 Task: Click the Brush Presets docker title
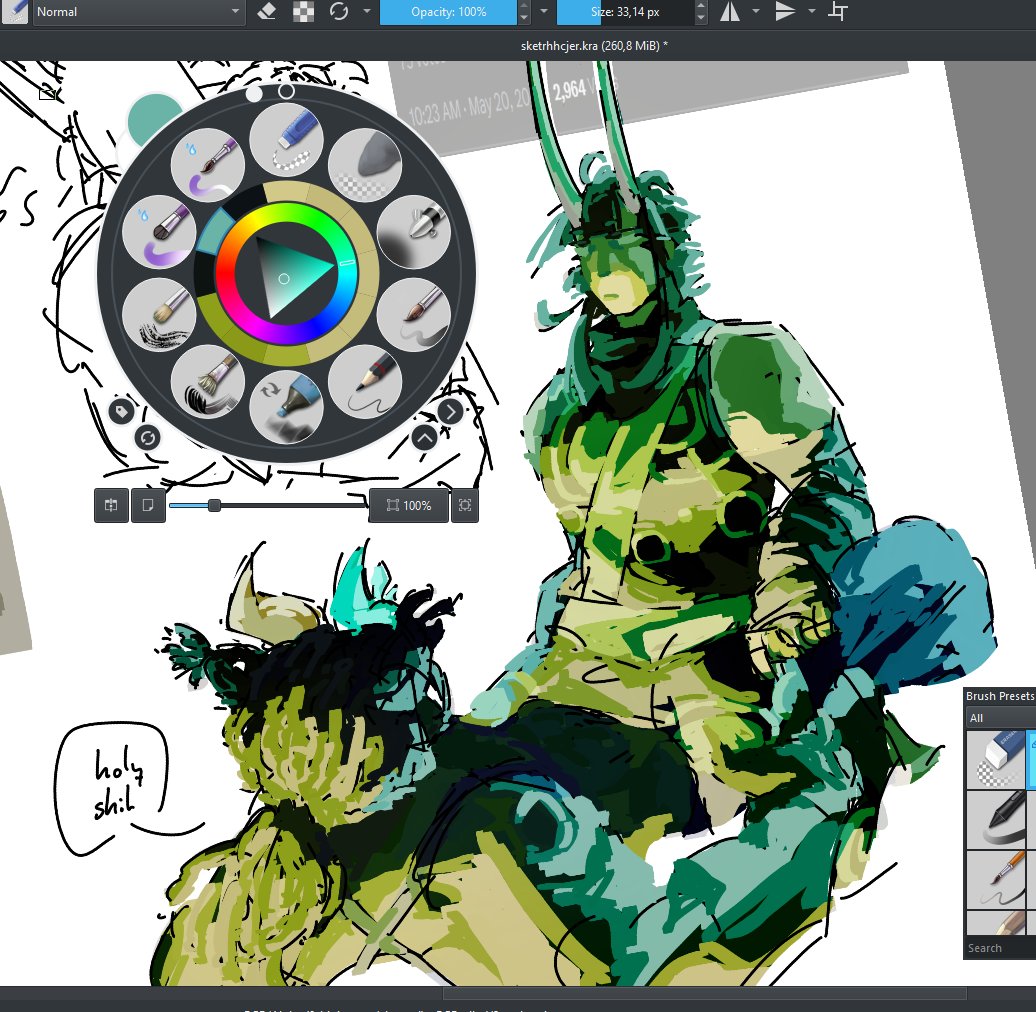pos(1000,696)
